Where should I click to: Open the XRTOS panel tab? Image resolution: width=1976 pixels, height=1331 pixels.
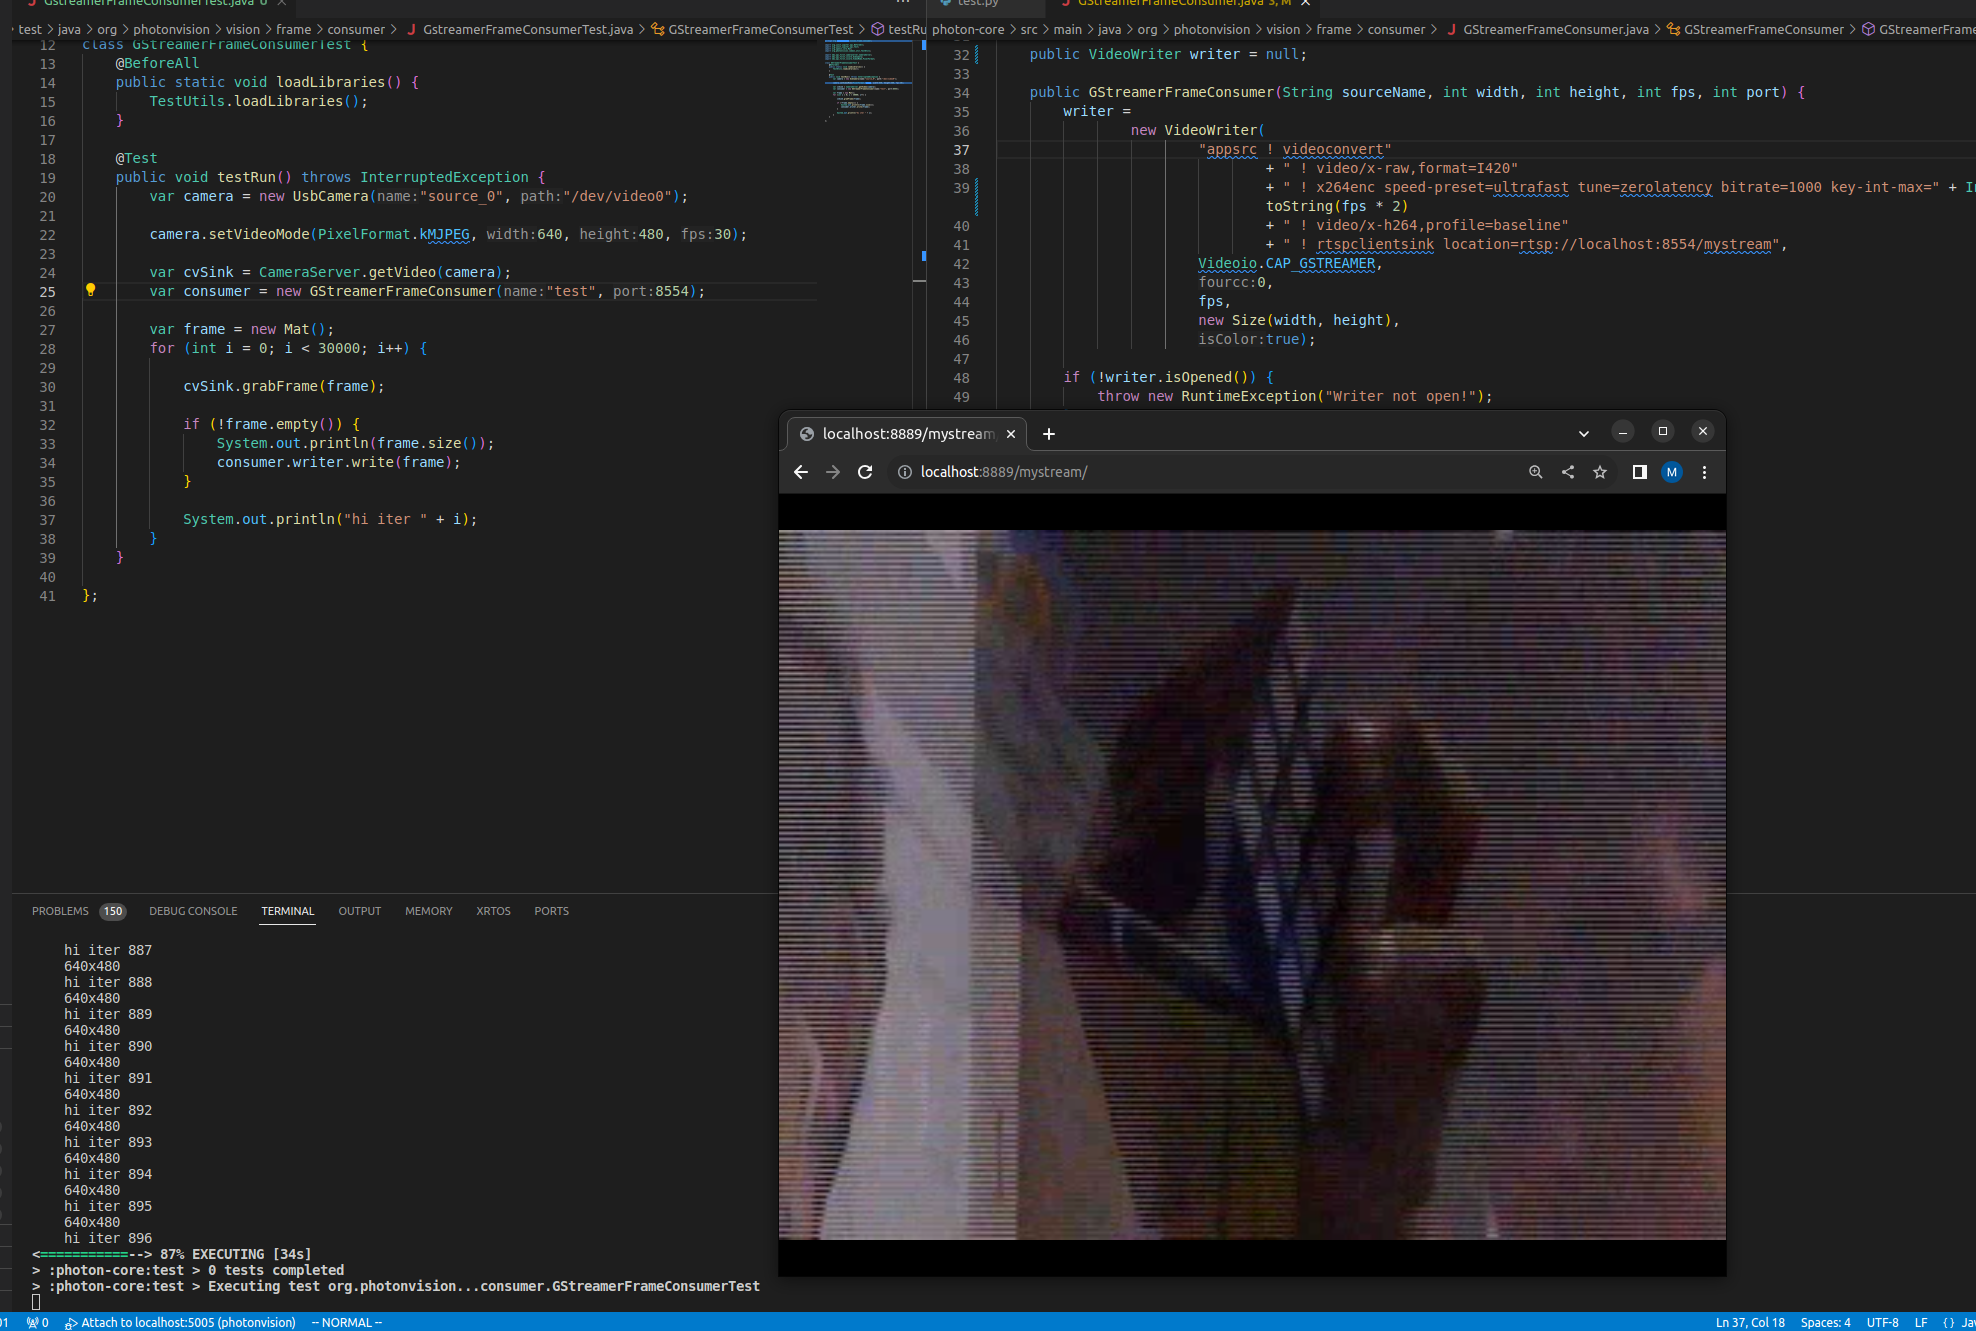[x=493, y=911]
